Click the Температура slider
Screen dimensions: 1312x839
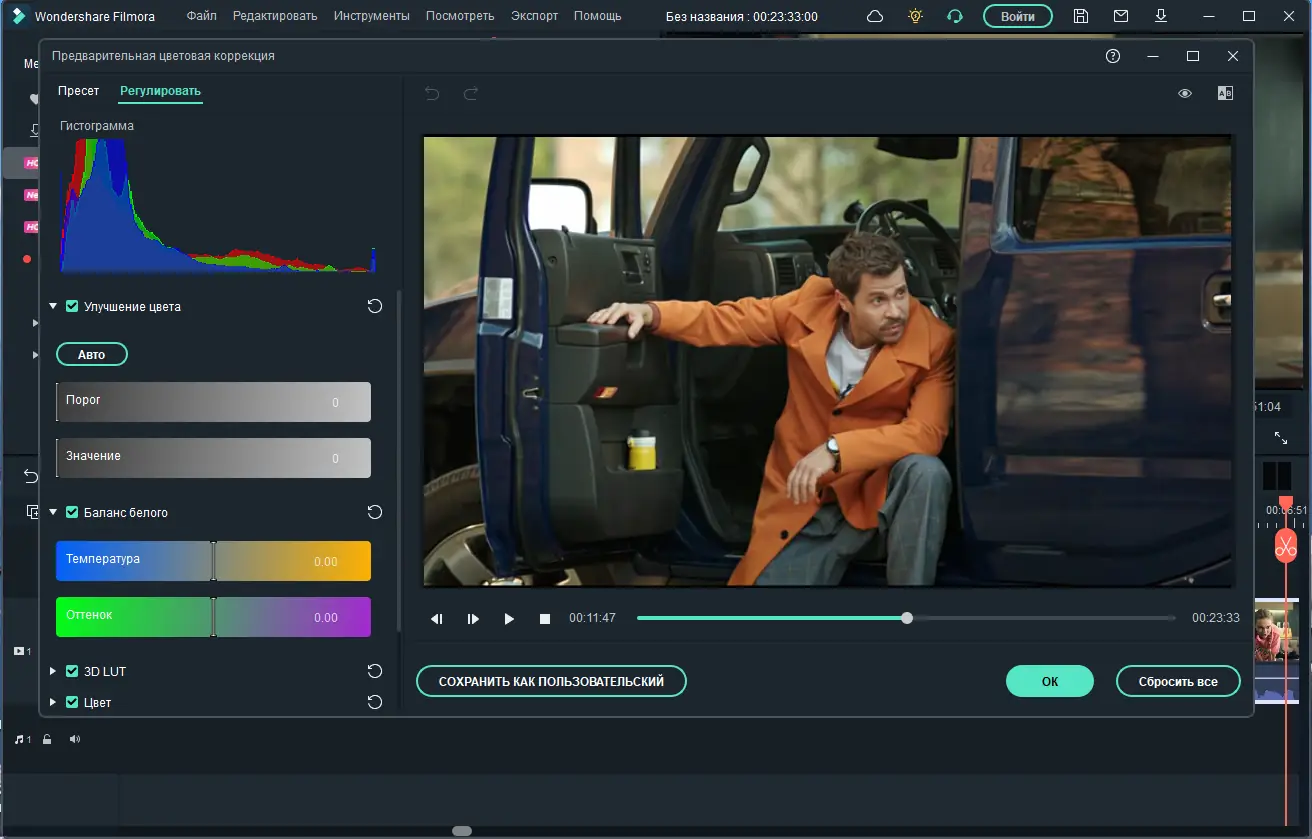[213, 561]
